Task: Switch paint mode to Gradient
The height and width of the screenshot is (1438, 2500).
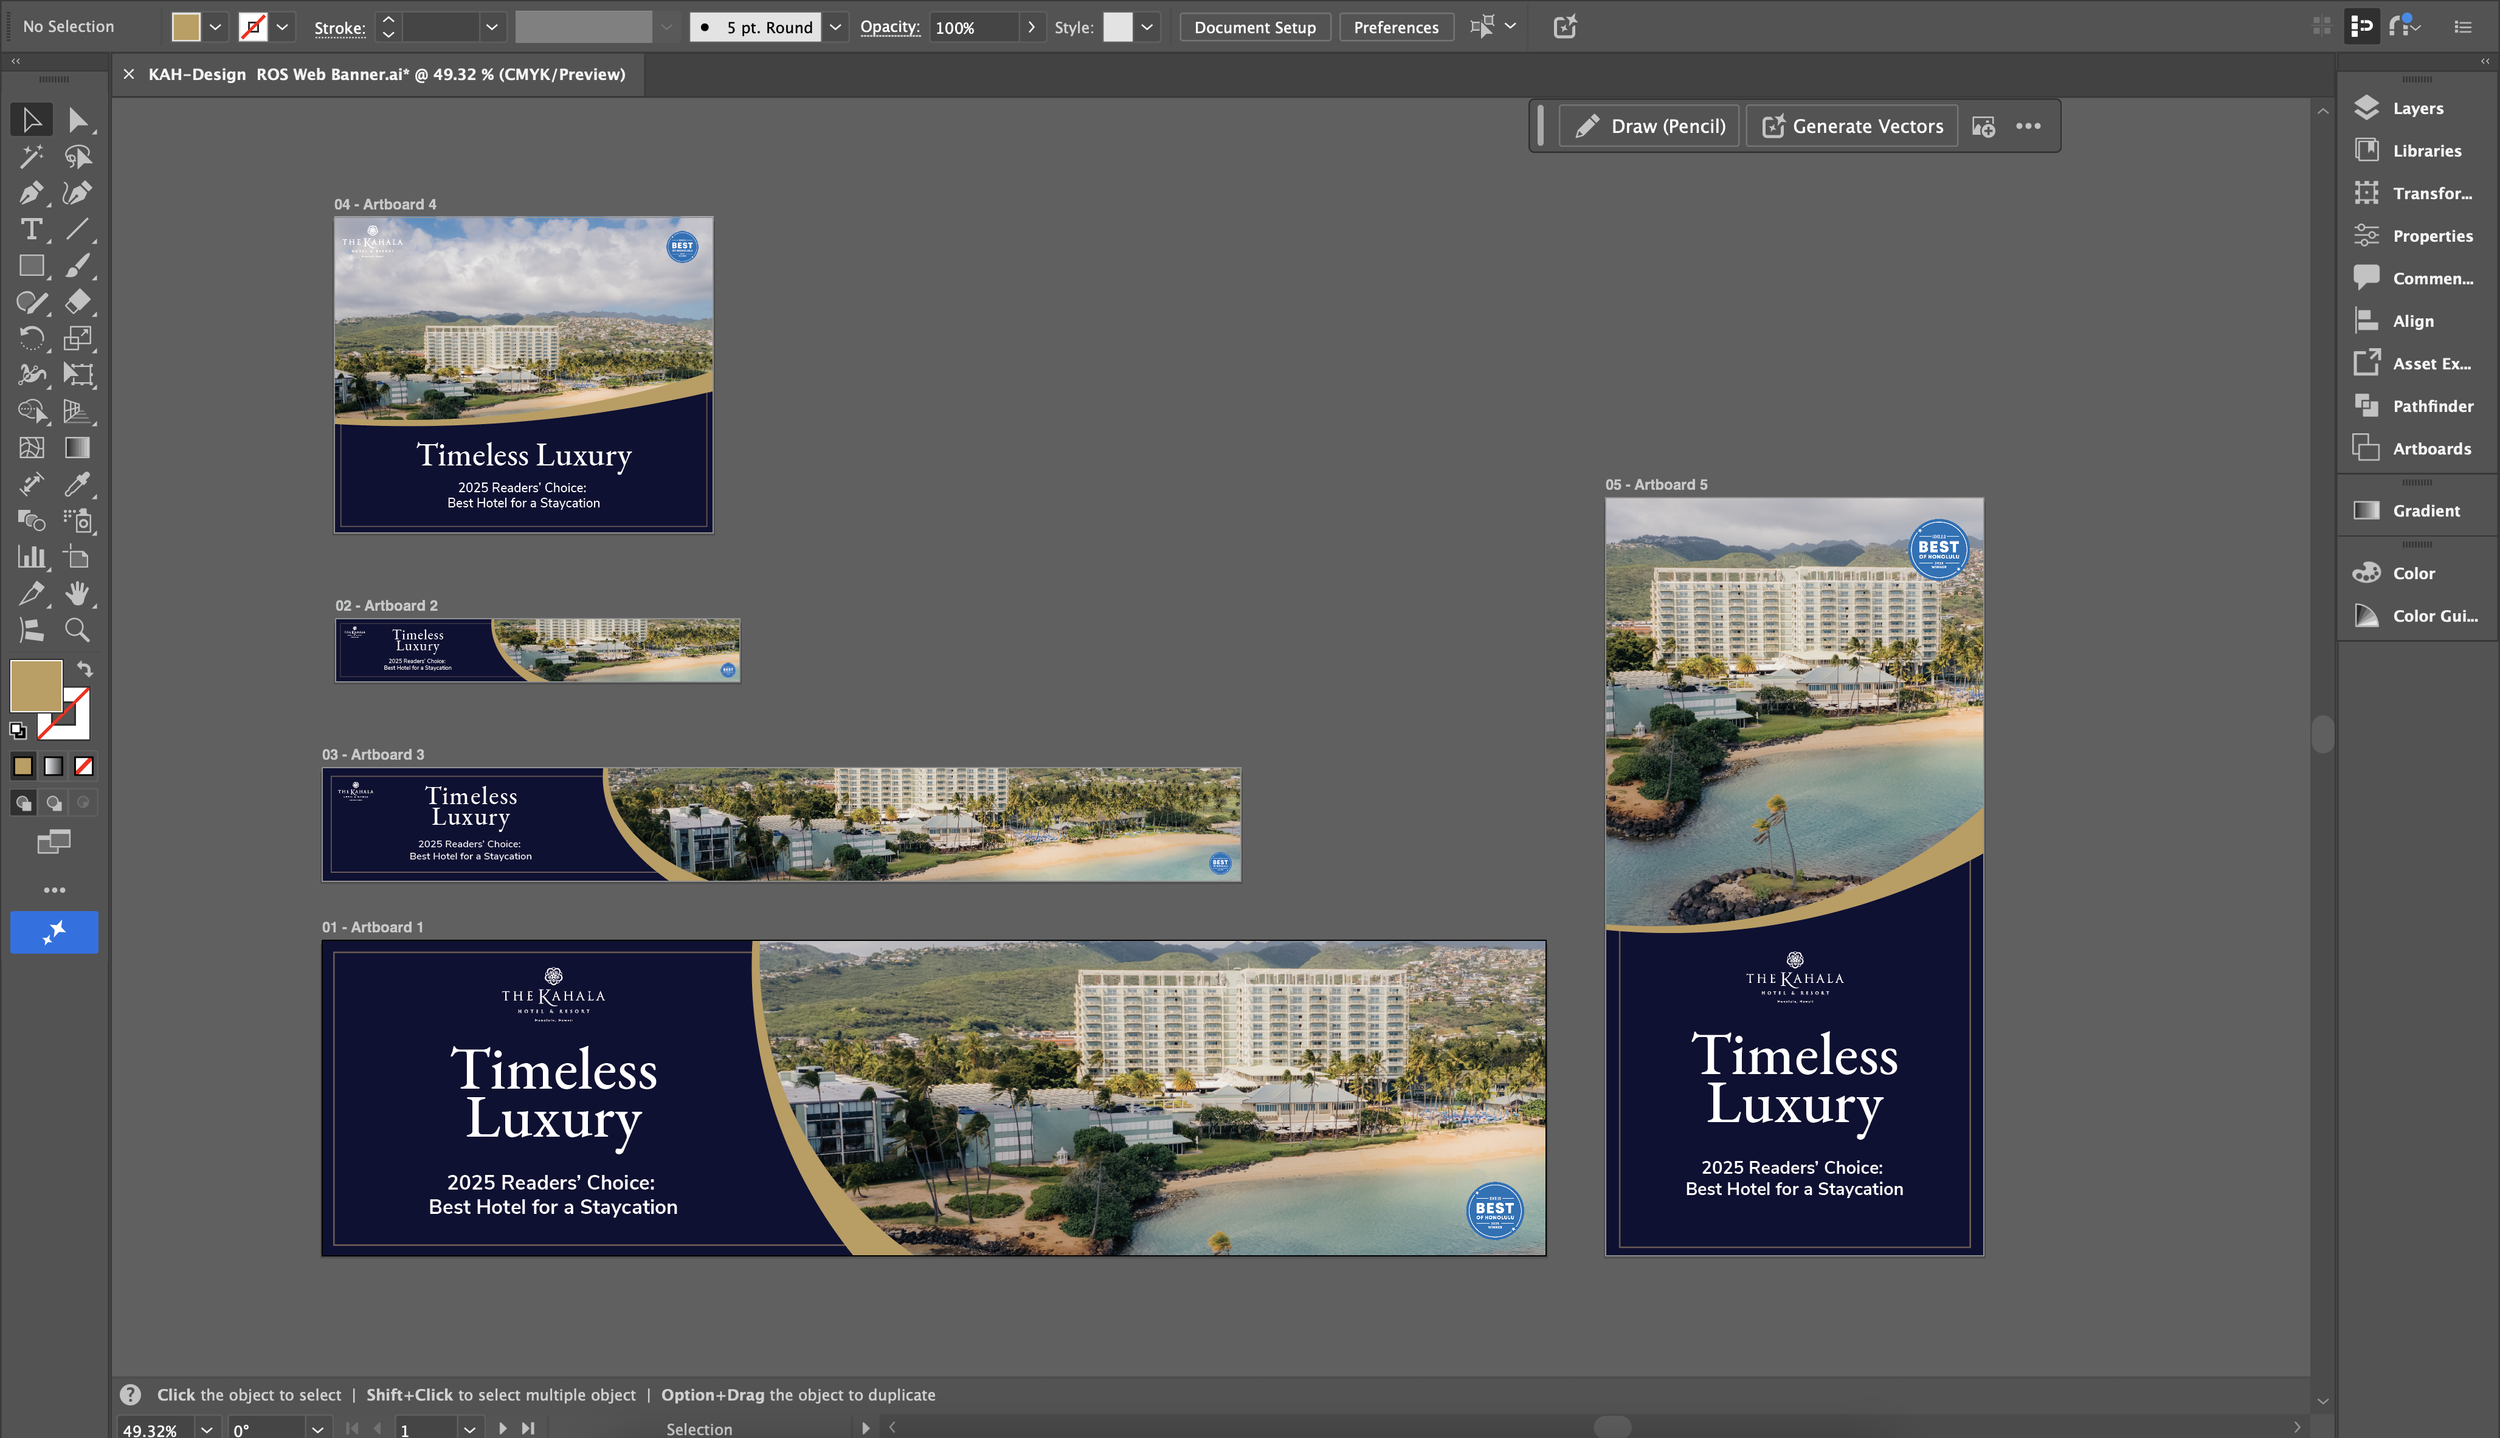Action: [x=54, y=767]
